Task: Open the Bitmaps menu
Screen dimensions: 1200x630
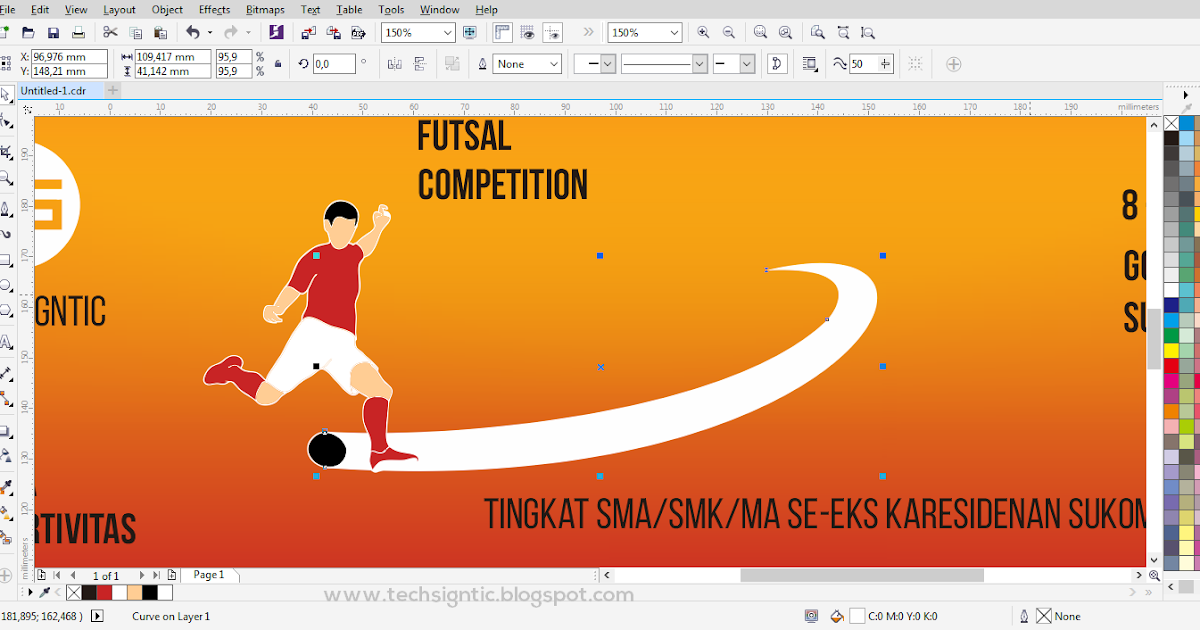Action: coord(265,9)
